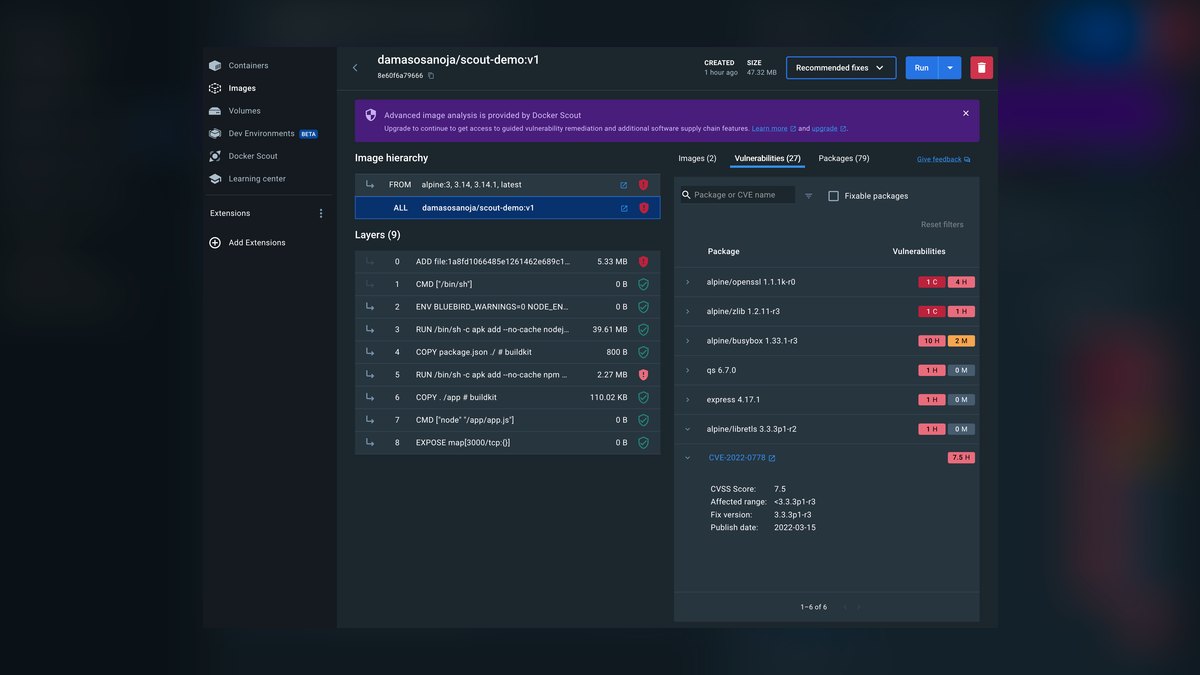Click the Run button
1200x675 pixels.
pos(922,68)
